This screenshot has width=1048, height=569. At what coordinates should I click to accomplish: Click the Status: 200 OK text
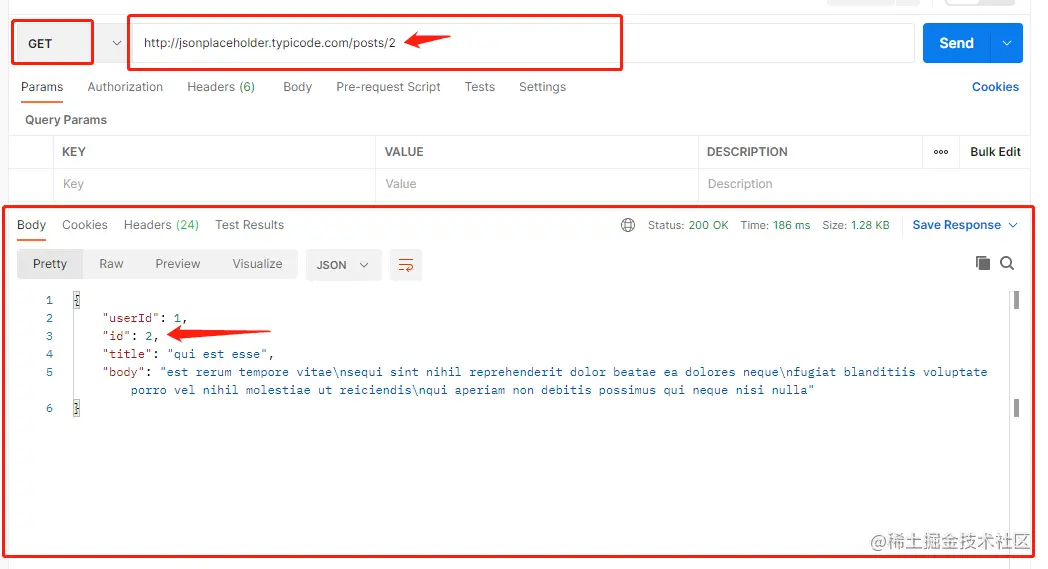point(688,225)
